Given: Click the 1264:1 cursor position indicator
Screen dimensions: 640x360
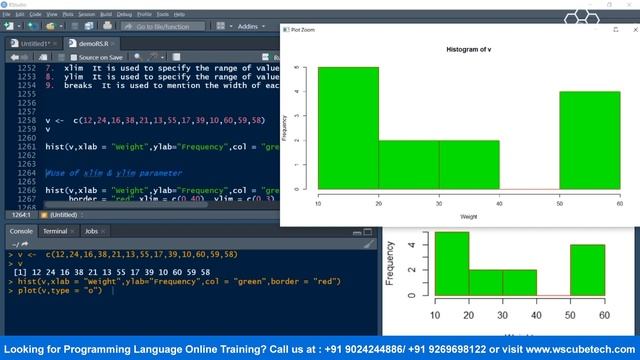Looking at the screenshot, I should [21, 215].
